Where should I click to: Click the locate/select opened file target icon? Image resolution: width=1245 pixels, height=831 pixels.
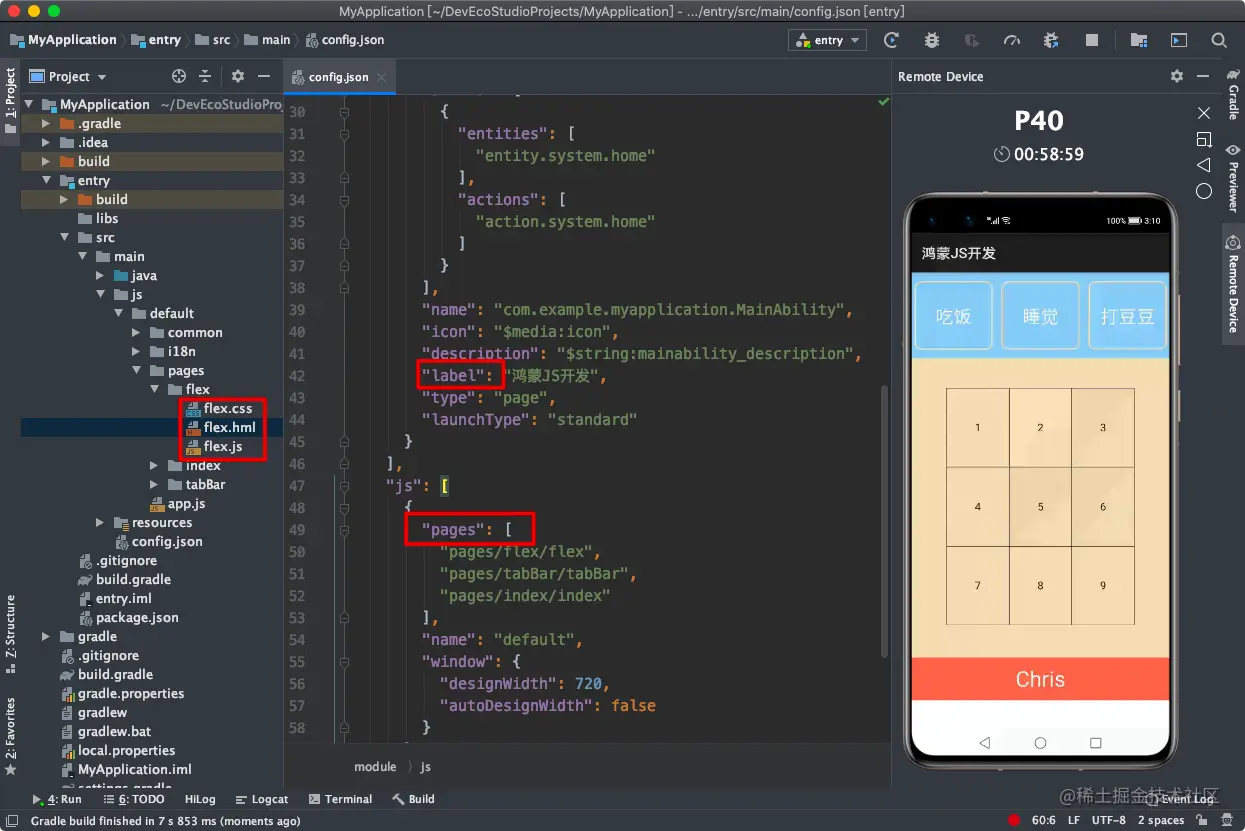(179, 76)
